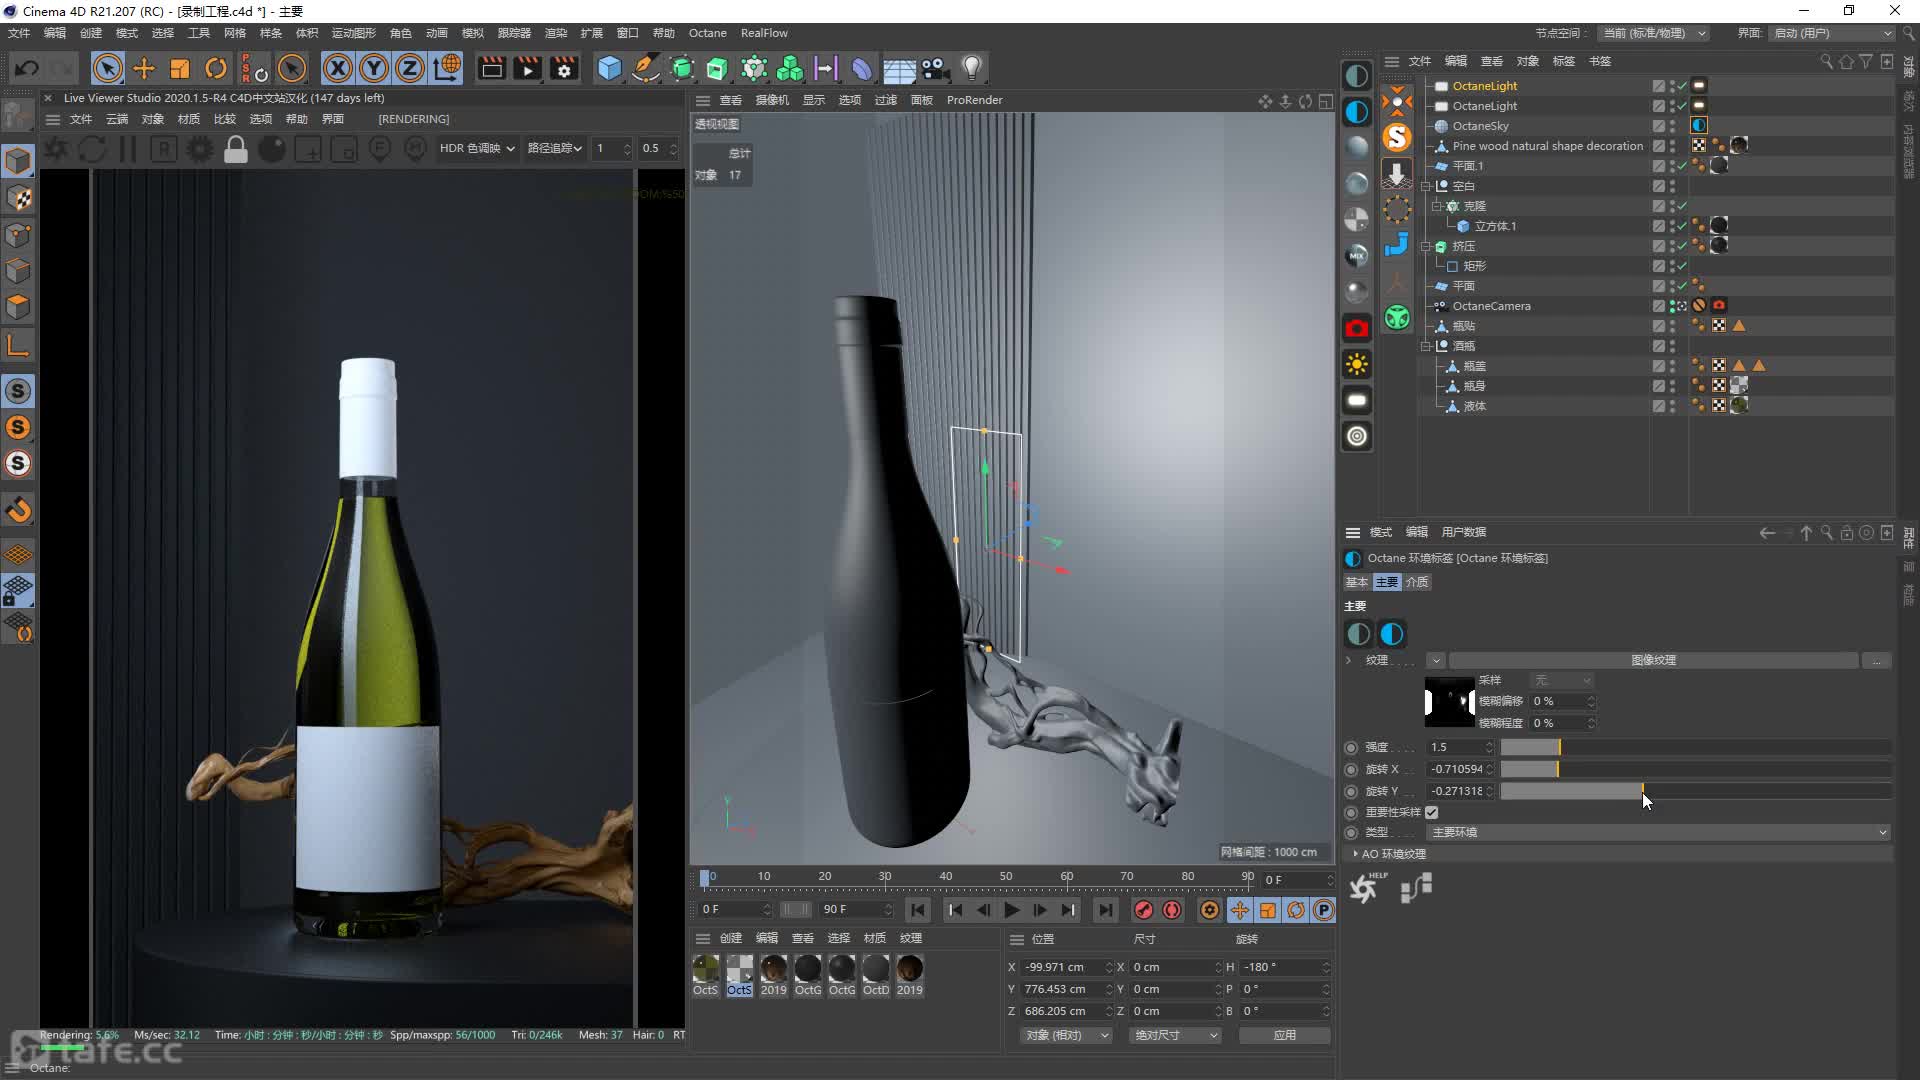Open the 类型 主要环境 dropdown

tap(1659, 832)
